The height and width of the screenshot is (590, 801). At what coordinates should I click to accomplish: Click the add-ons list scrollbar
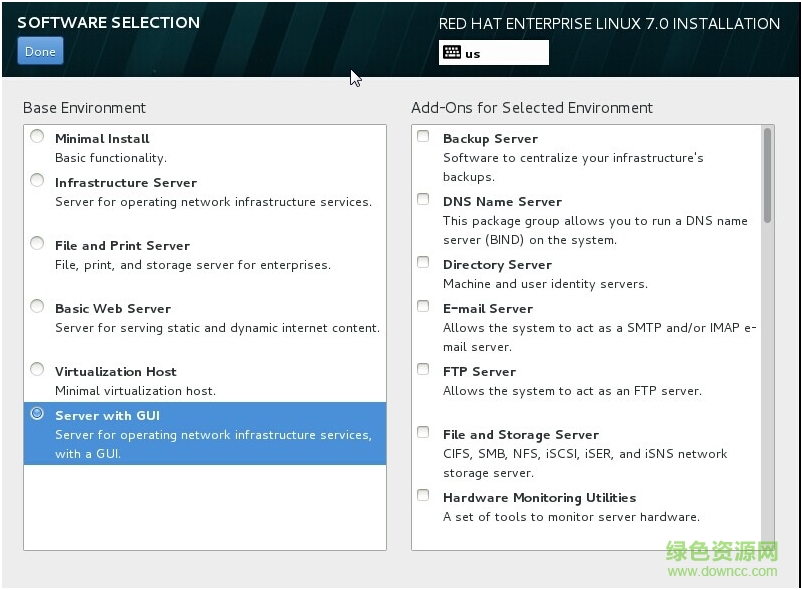click(767, 175)
